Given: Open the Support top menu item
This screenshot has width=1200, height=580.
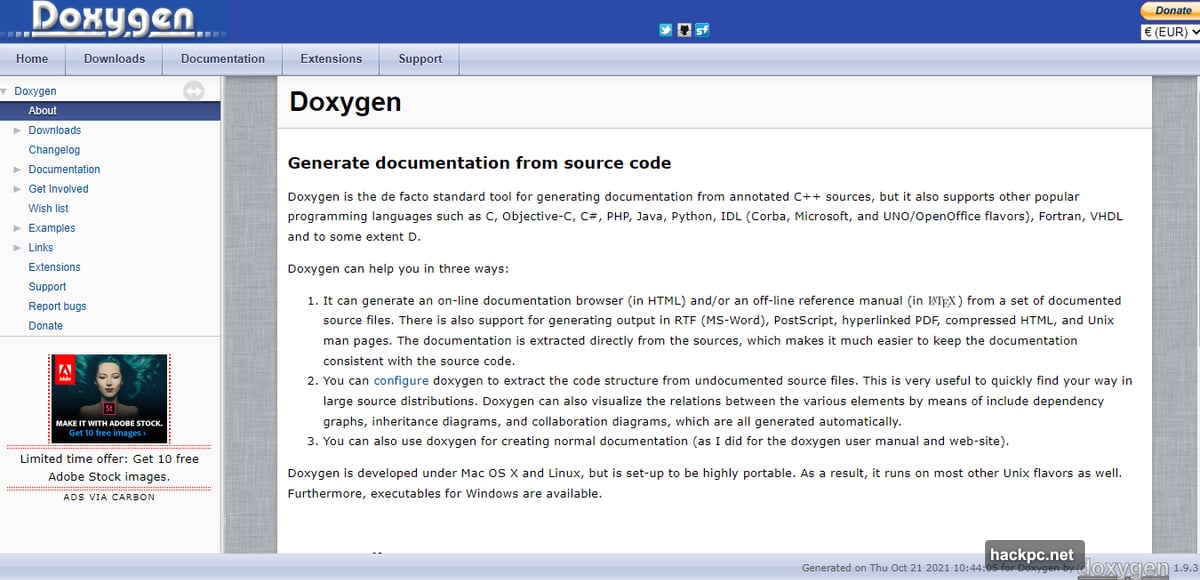Looking at the screenshot, I should click(x=420, y=59).
